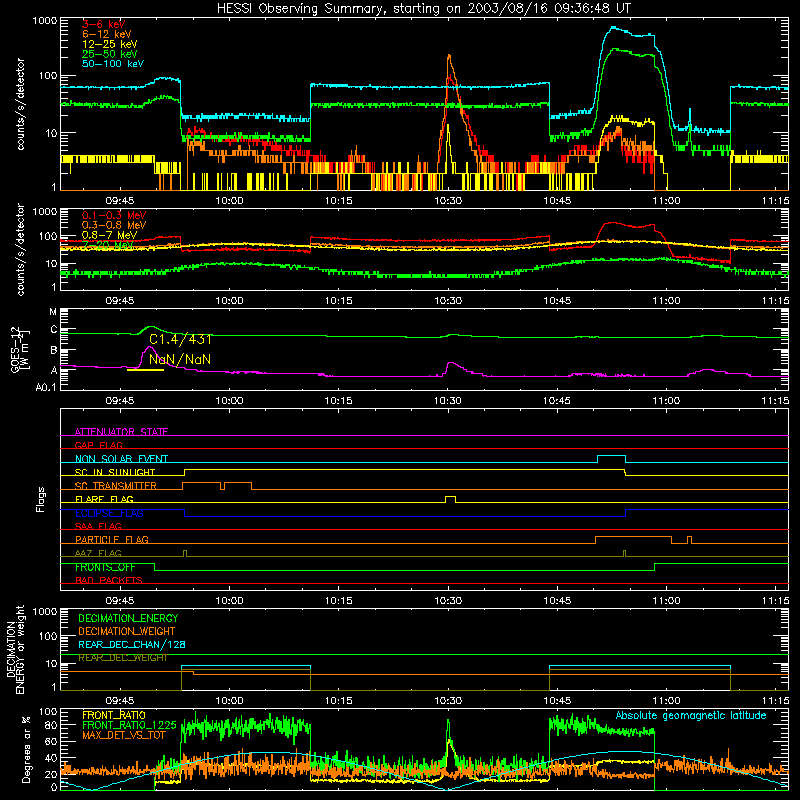
Task: Click the GAP_FLAG label
Action: tap(98, 445)
